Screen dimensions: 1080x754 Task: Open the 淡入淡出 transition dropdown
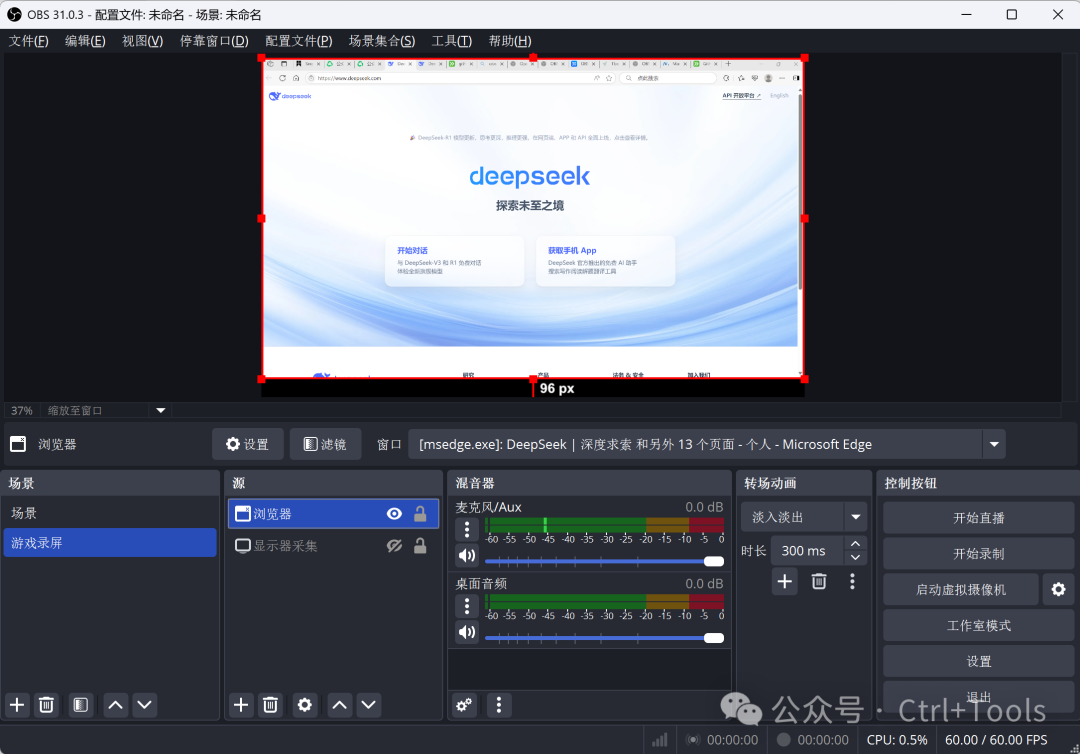(855, 517)
